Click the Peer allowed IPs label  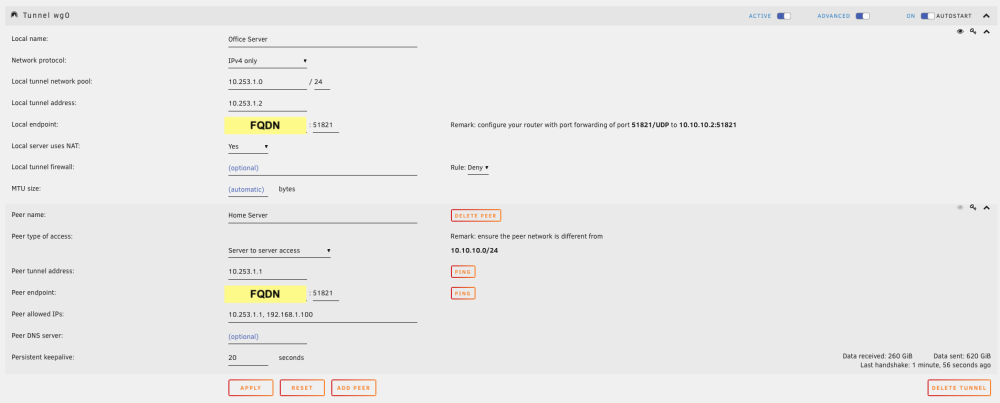(38, 314)
